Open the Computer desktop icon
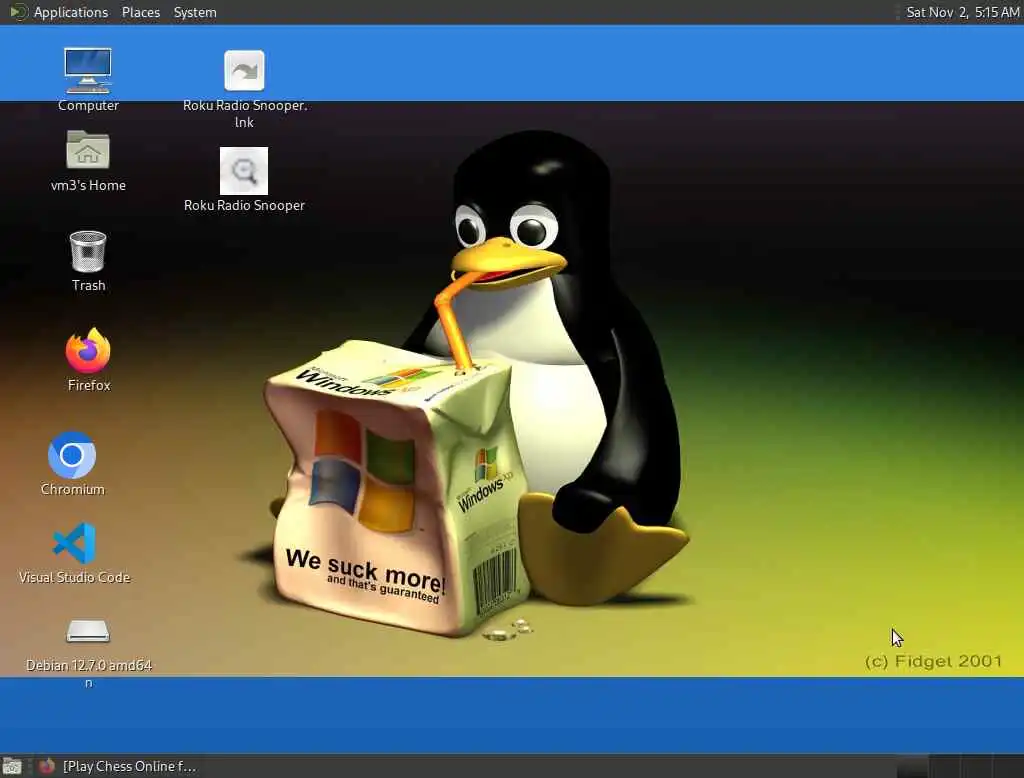This screenshot has height=778, width=1024. click(x=88, y=71)
